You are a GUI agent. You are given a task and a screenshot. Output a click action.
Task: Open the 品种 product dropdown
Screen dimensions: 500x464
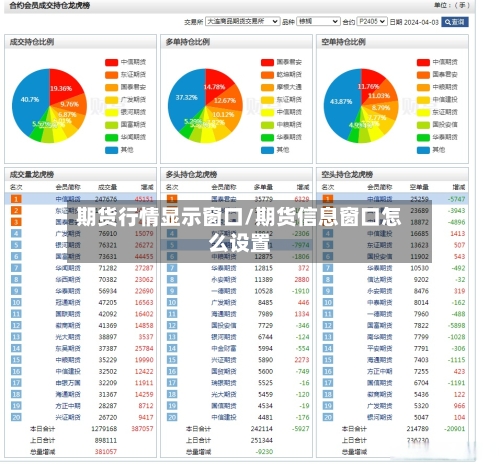pyautogui.click(x=318, y=21)
